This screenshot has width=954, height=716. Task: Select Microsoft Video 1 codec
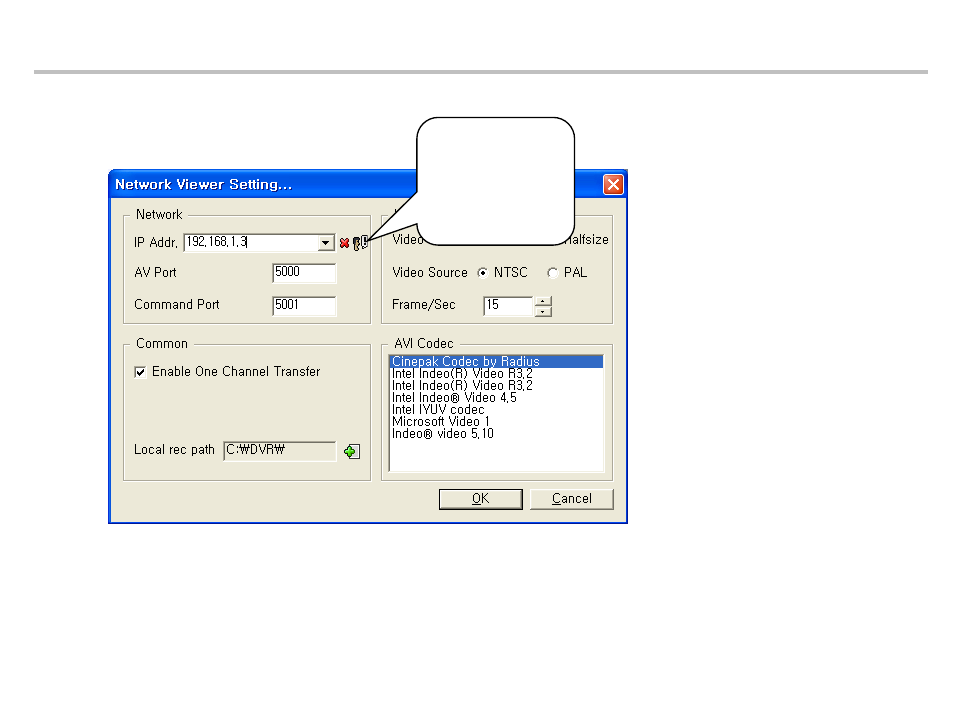pyautogui.click(x=496, y=422)
